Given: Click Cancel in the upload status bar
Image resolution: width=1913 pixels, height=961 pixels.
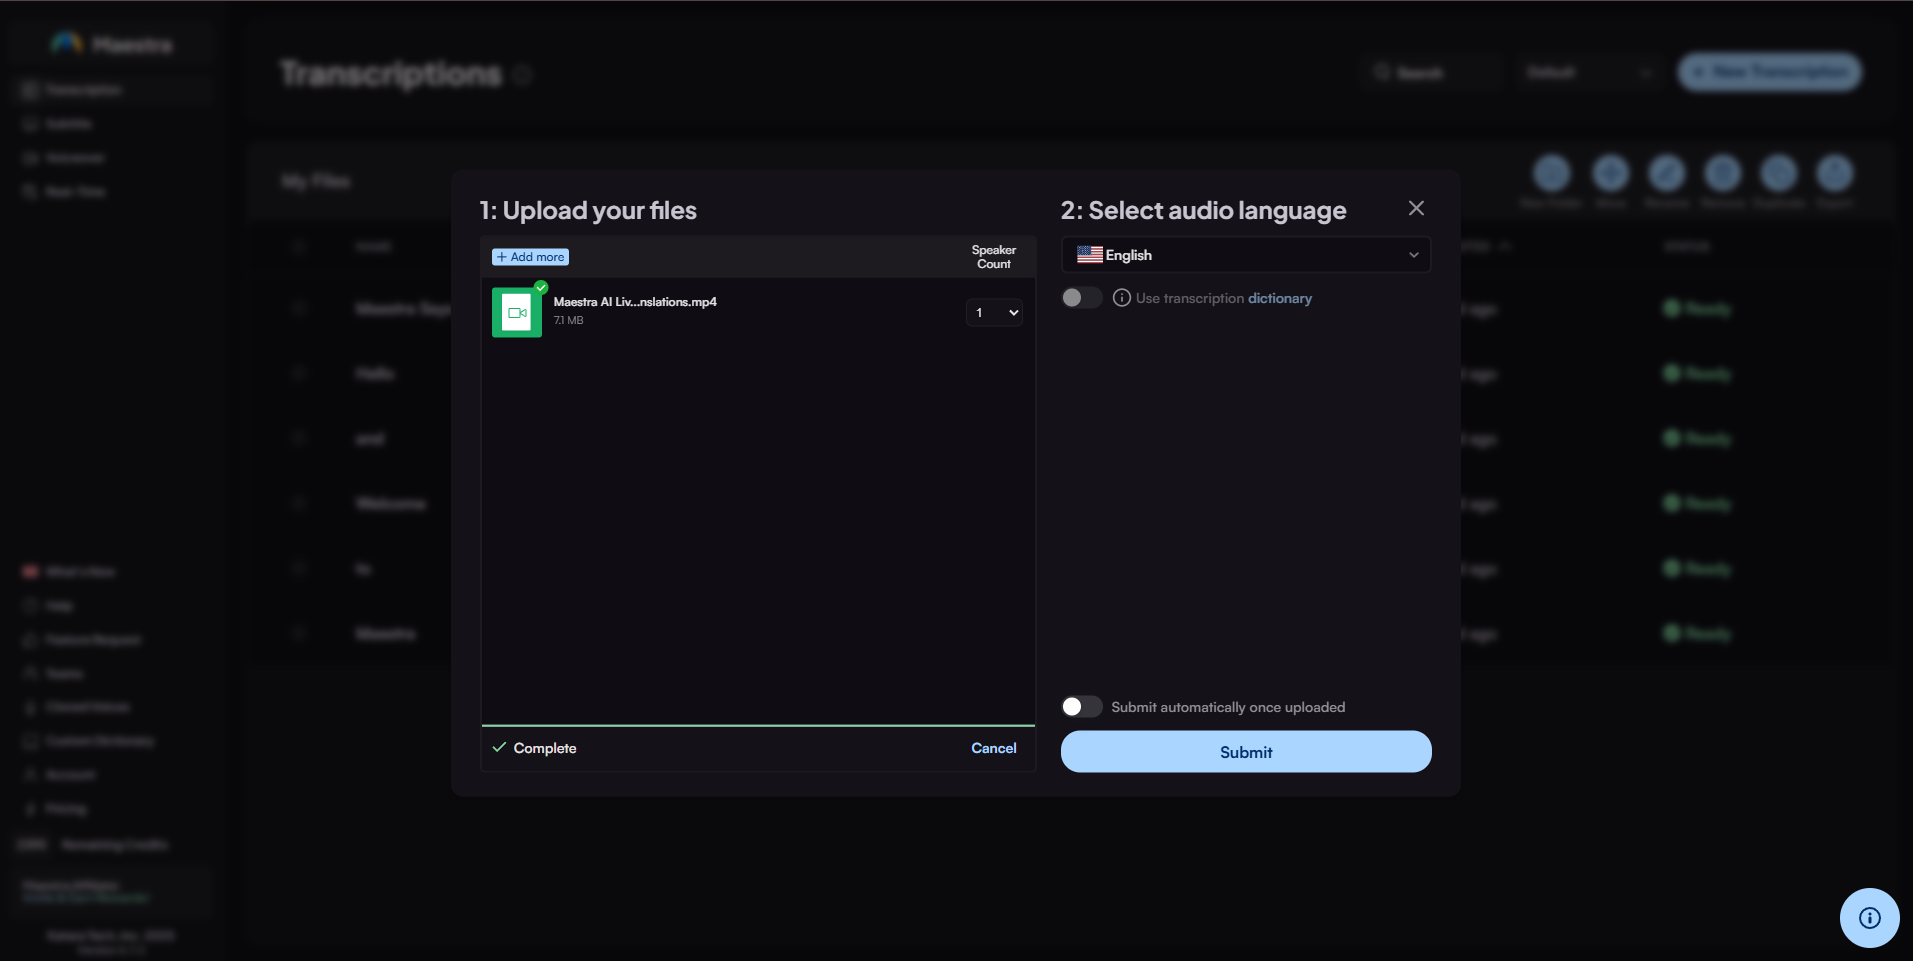Looking at the screenshot, I should pyautogui.click(x=993, y=748).
